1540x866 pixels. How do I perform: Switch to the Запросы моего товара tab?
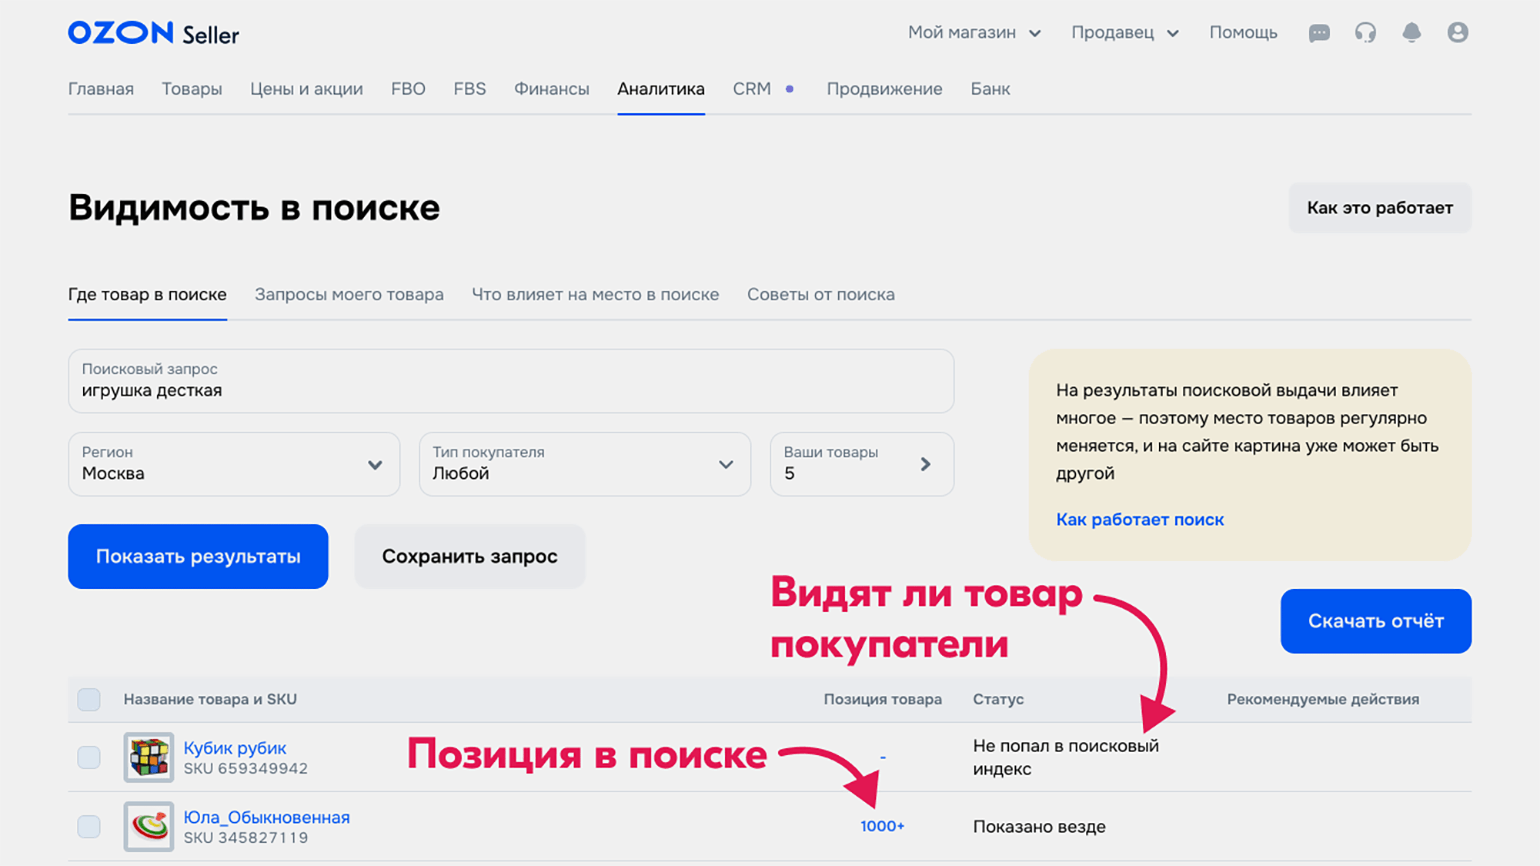pyautogui.click(x=349, y=295)
